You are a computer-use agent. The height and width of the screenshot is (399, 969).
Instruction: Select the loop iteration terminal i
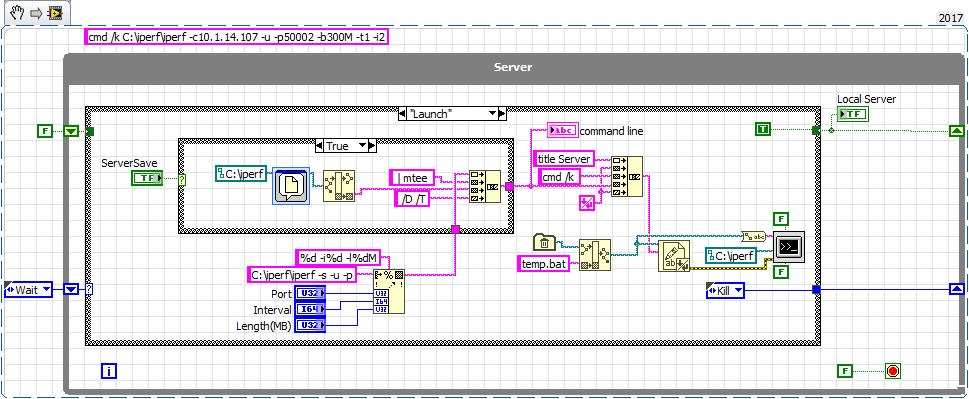coord(109,371)
